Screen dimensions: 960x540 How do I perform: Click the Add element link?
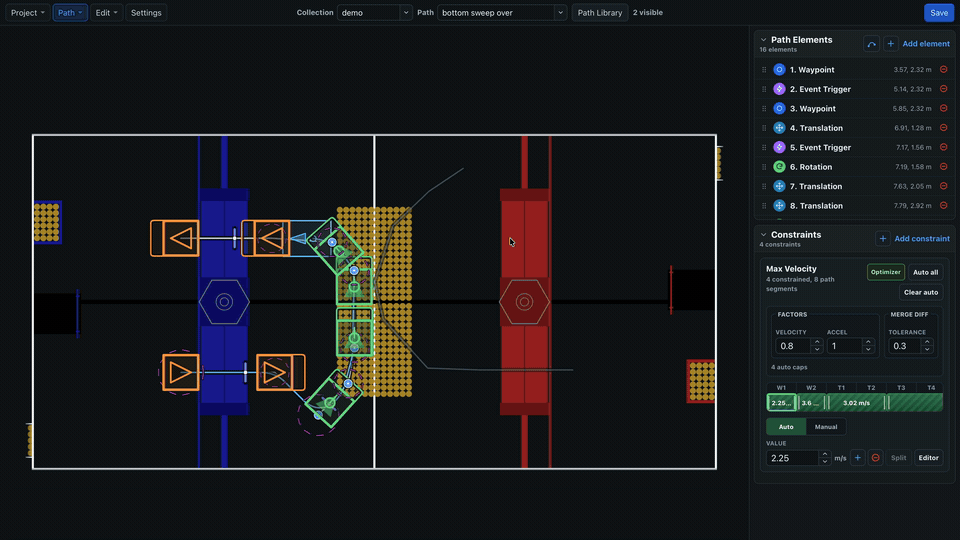coord(926,43)
